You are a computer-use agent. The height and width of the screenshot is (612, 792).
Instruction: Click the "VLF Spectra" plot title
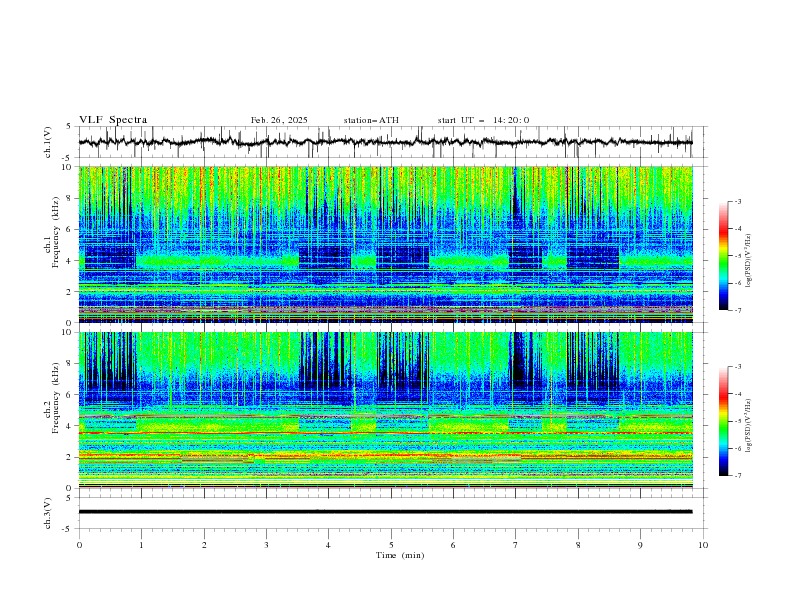click(x=113, y=120)
